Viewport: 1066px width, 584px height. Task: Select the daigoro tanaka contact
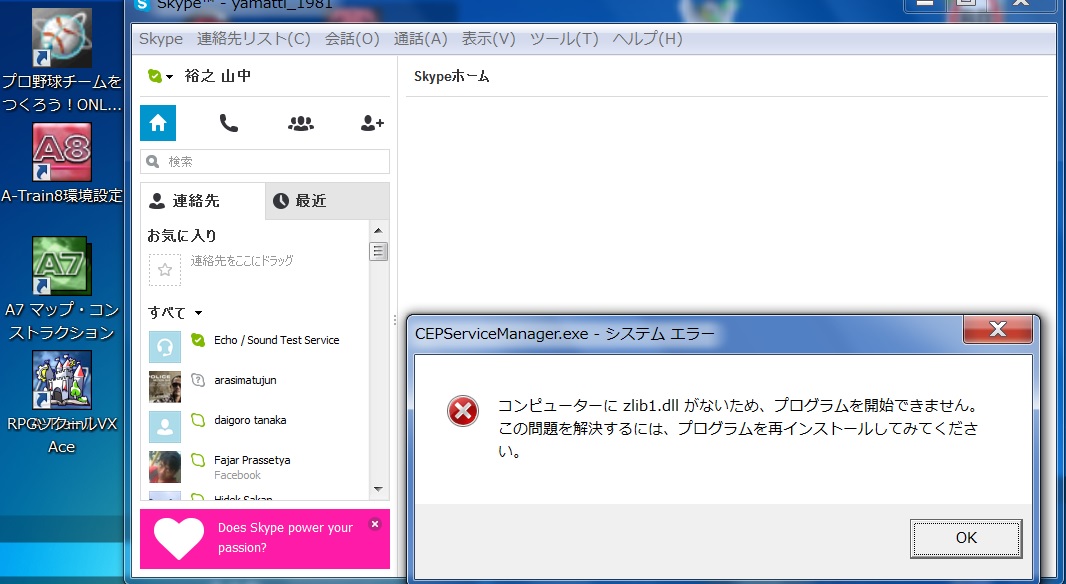click(x=250, y=420)
